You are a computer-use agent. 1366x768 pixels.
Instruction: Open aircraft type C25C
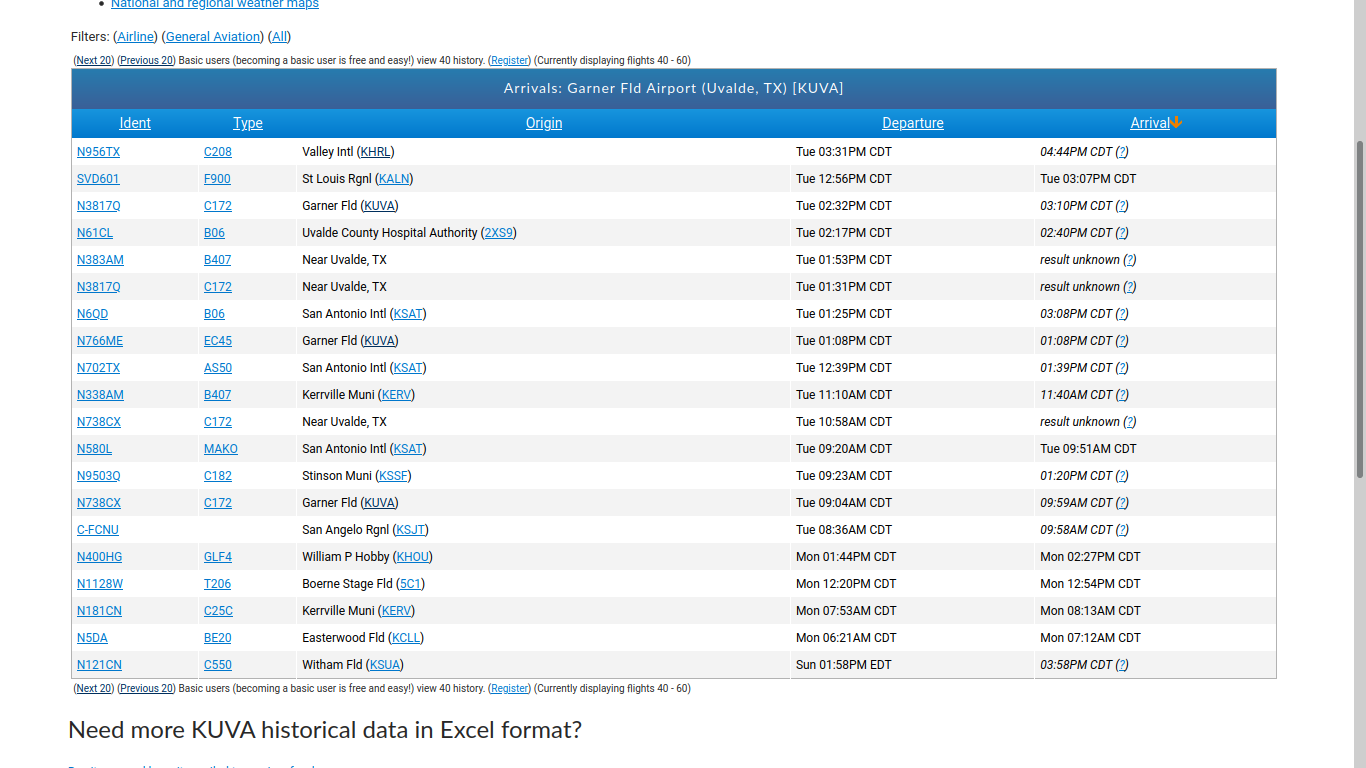pyautogui.click(x=218, y=611)
